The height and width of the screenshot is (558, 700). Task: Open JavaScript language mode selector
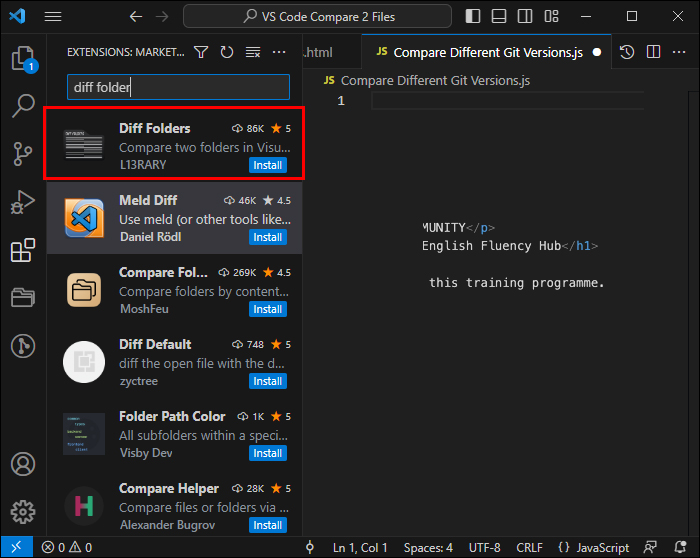pos(594,547)
